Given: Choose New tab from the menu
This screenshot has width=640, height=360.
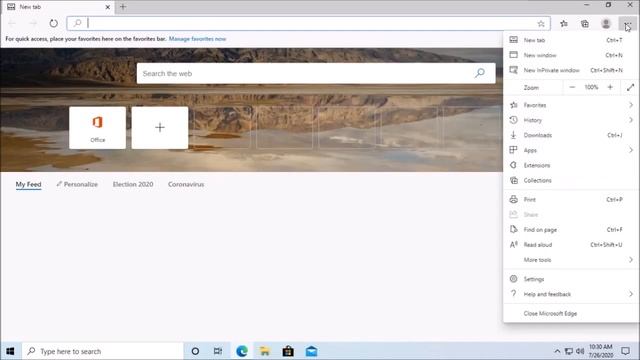Looking at the screenshot, I should click(x=571, y=40).
